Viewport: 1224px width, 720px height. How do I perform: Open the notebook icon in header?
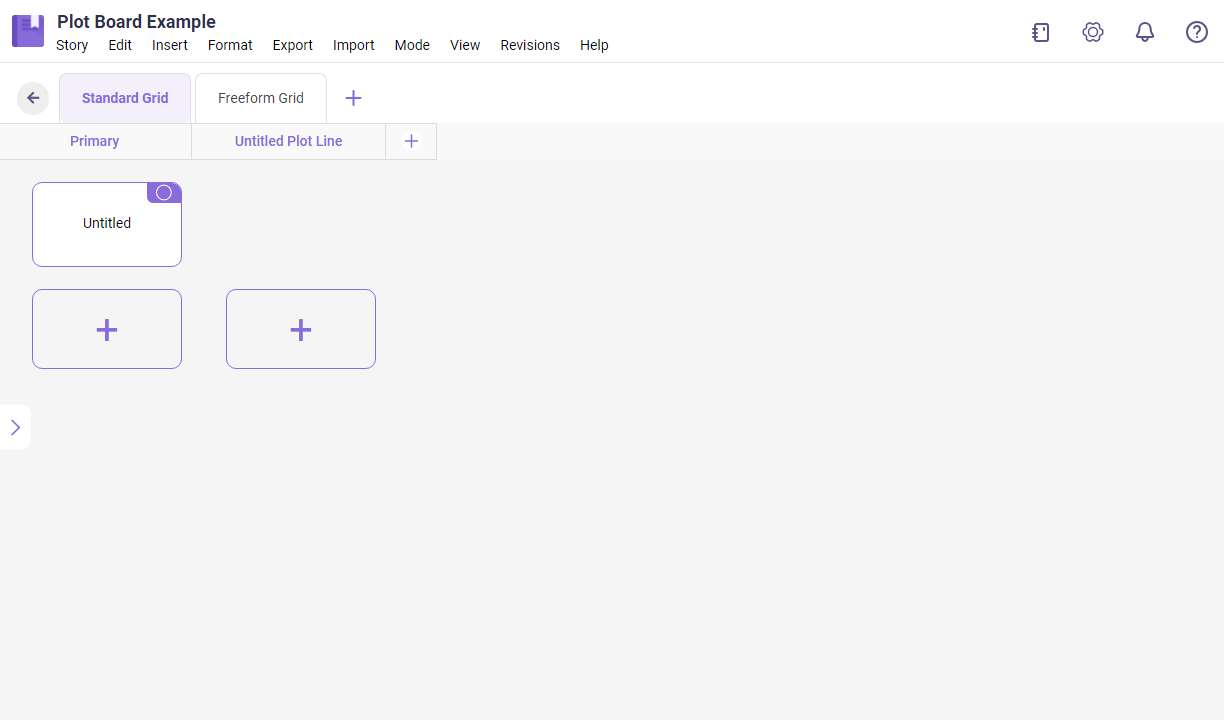coord(1041,32)
